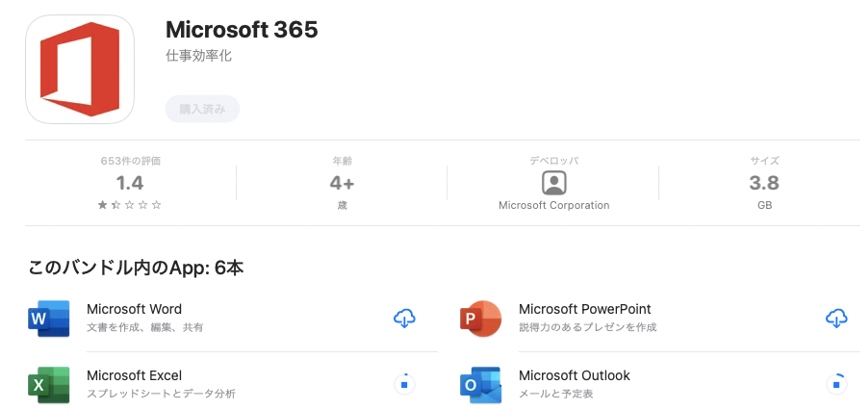860x420 pixels.
Task: Click the 文書を作成、編集、共有 description
Action: click(x=145, y=327)
